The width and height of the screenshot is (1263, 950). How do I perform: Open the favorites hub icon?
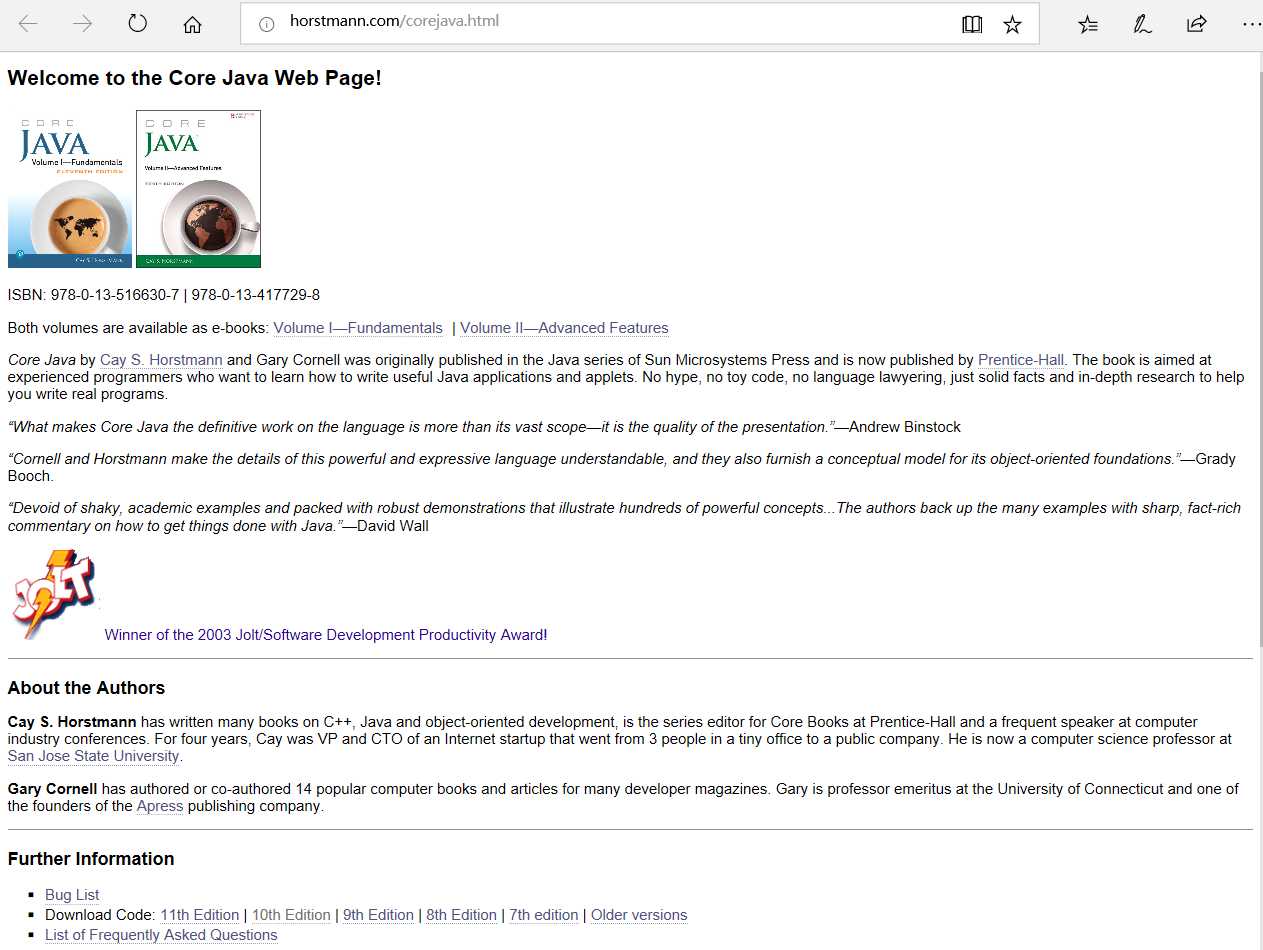click(1088, 24)
